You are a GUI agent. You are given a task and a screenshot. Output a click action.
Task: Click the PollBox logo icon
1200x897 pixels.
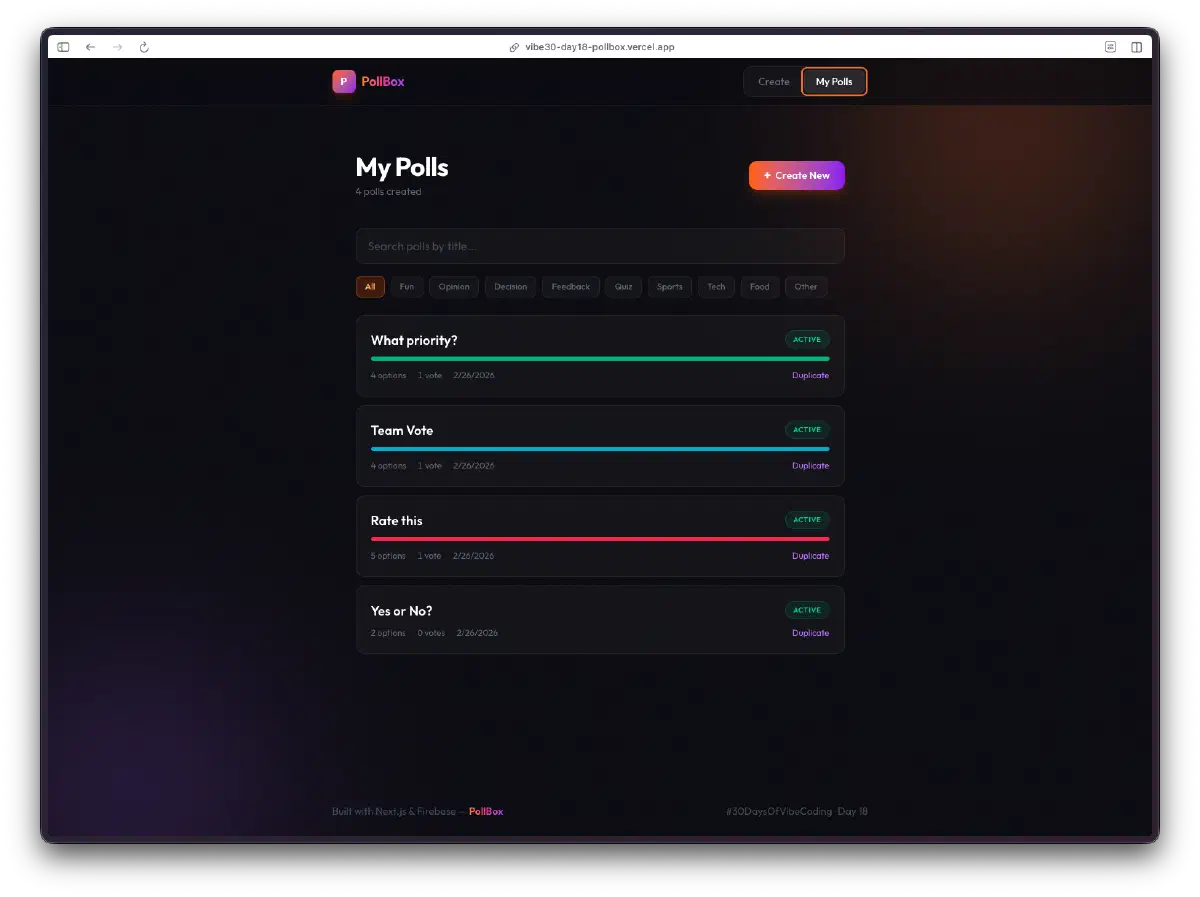click(344, 82)
